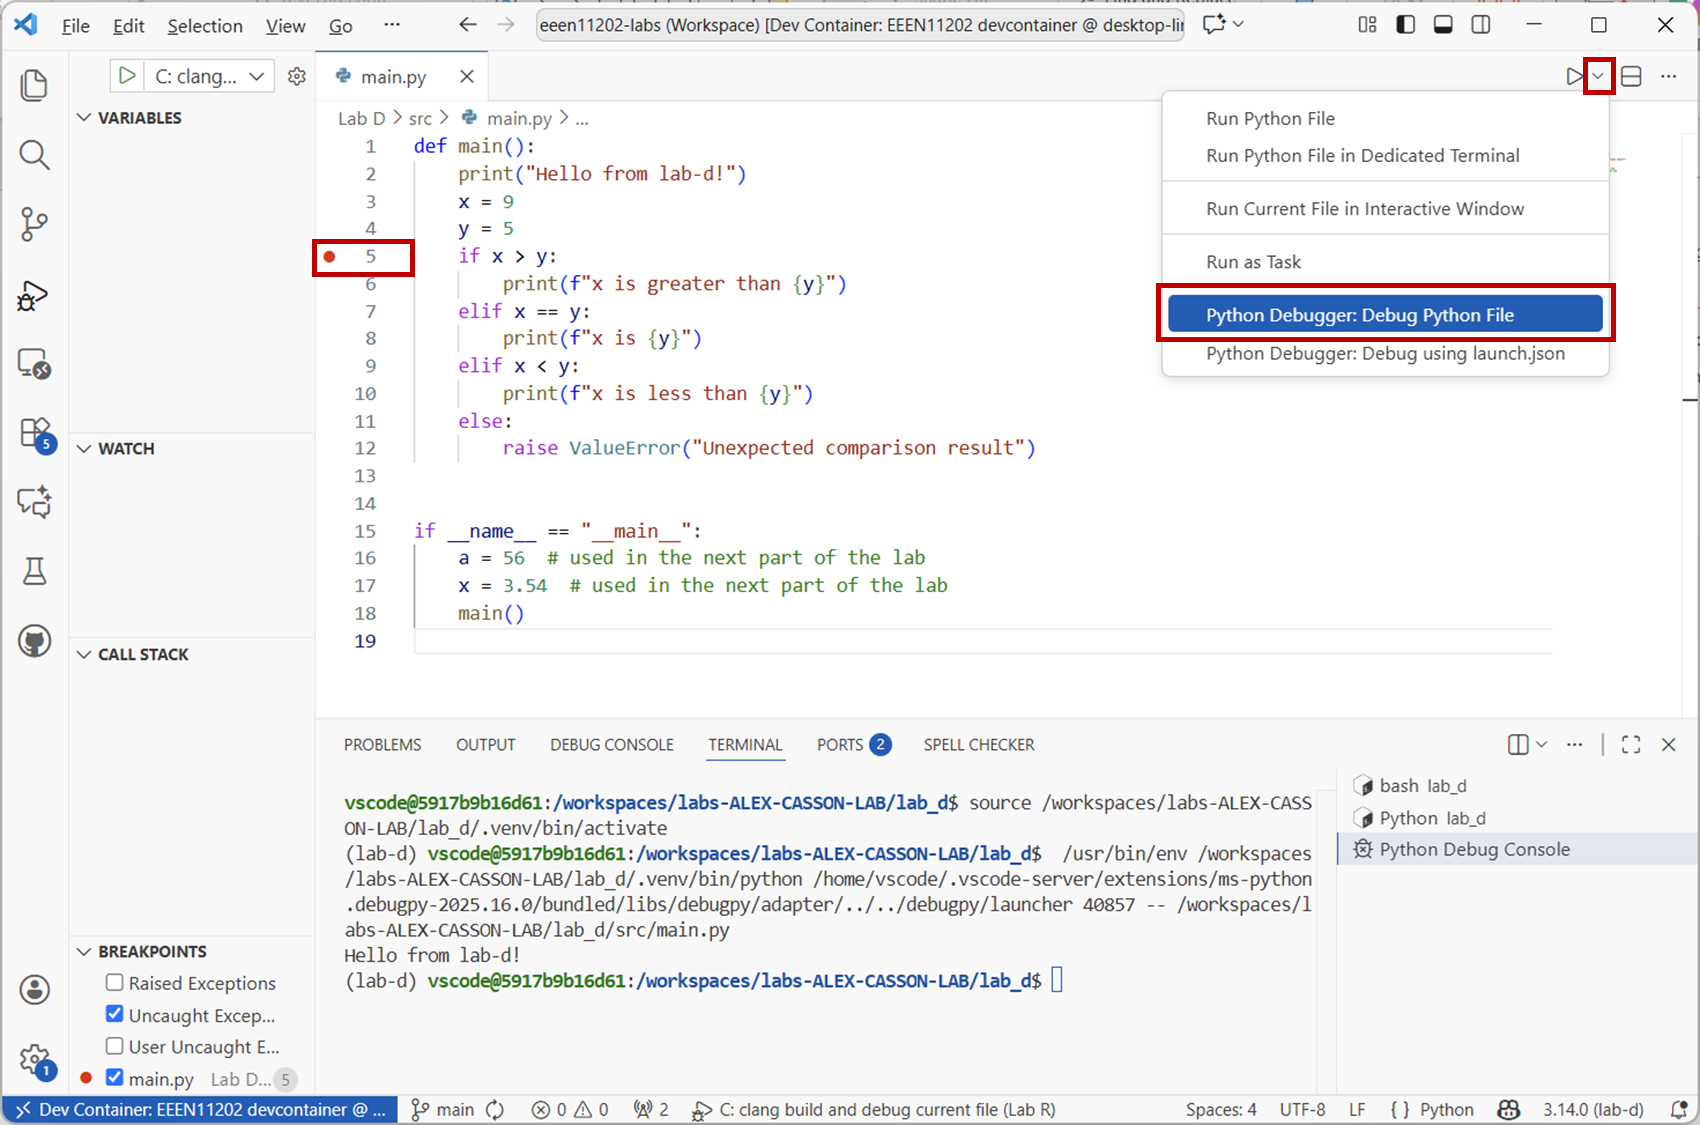This screenshot has height=1125, width=1700.
Task: Open the Search view icon
Action: 34,155
